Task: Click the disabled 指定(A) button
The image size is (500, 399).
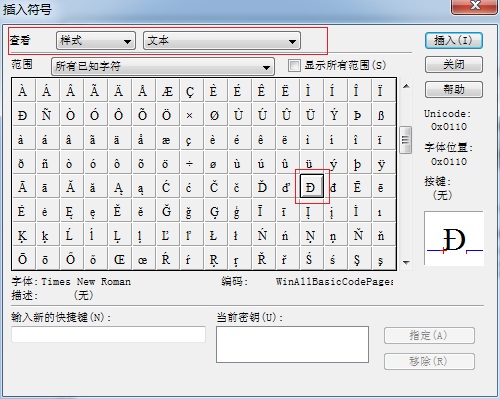Action: [429, 335]
